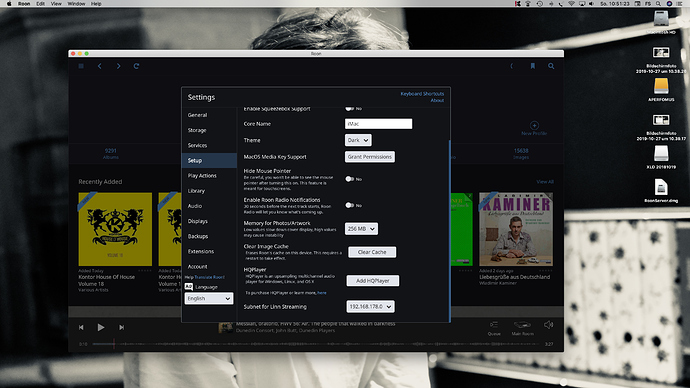Viewport: 690px width, 388px height.
Task: Click the Grant Permissions button
Action: [x=370, y=157]
